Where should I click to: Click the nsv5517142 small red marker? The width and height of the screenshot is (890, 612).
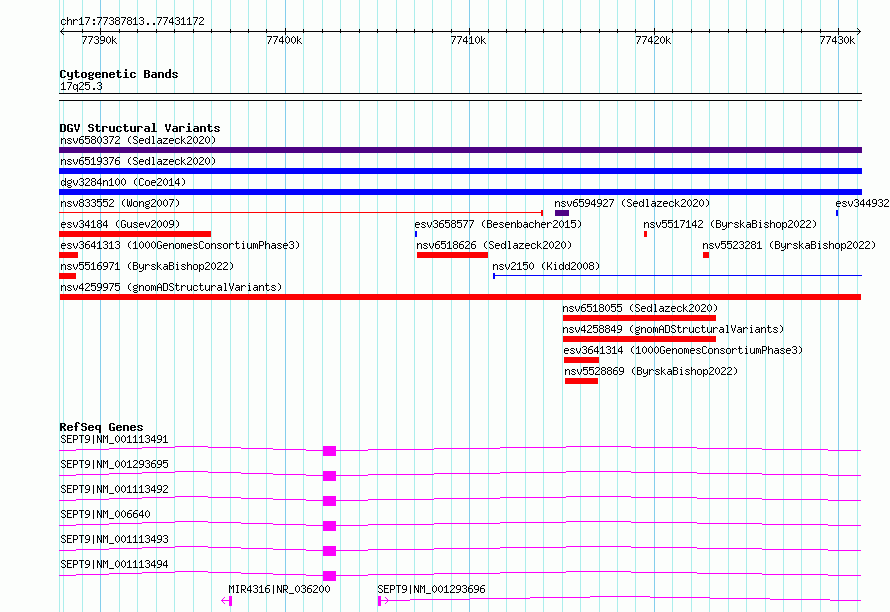click(645, 234)
